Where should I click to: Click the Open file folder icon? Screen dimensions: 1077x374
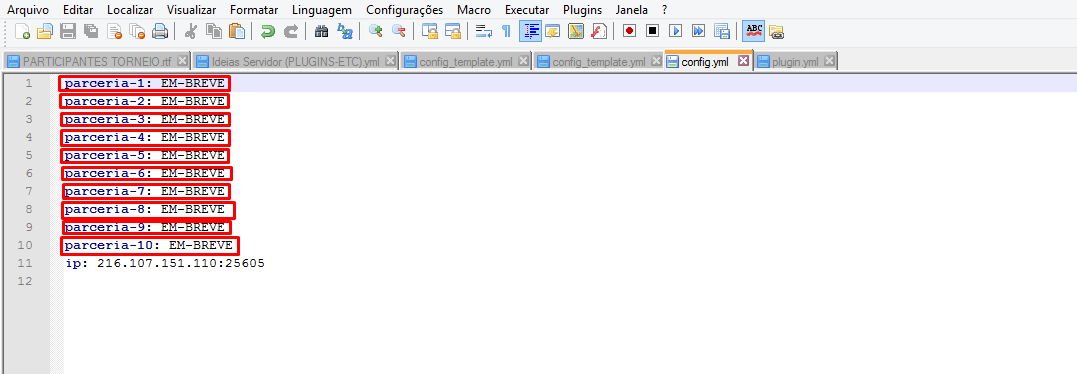(x=45, y=31)
